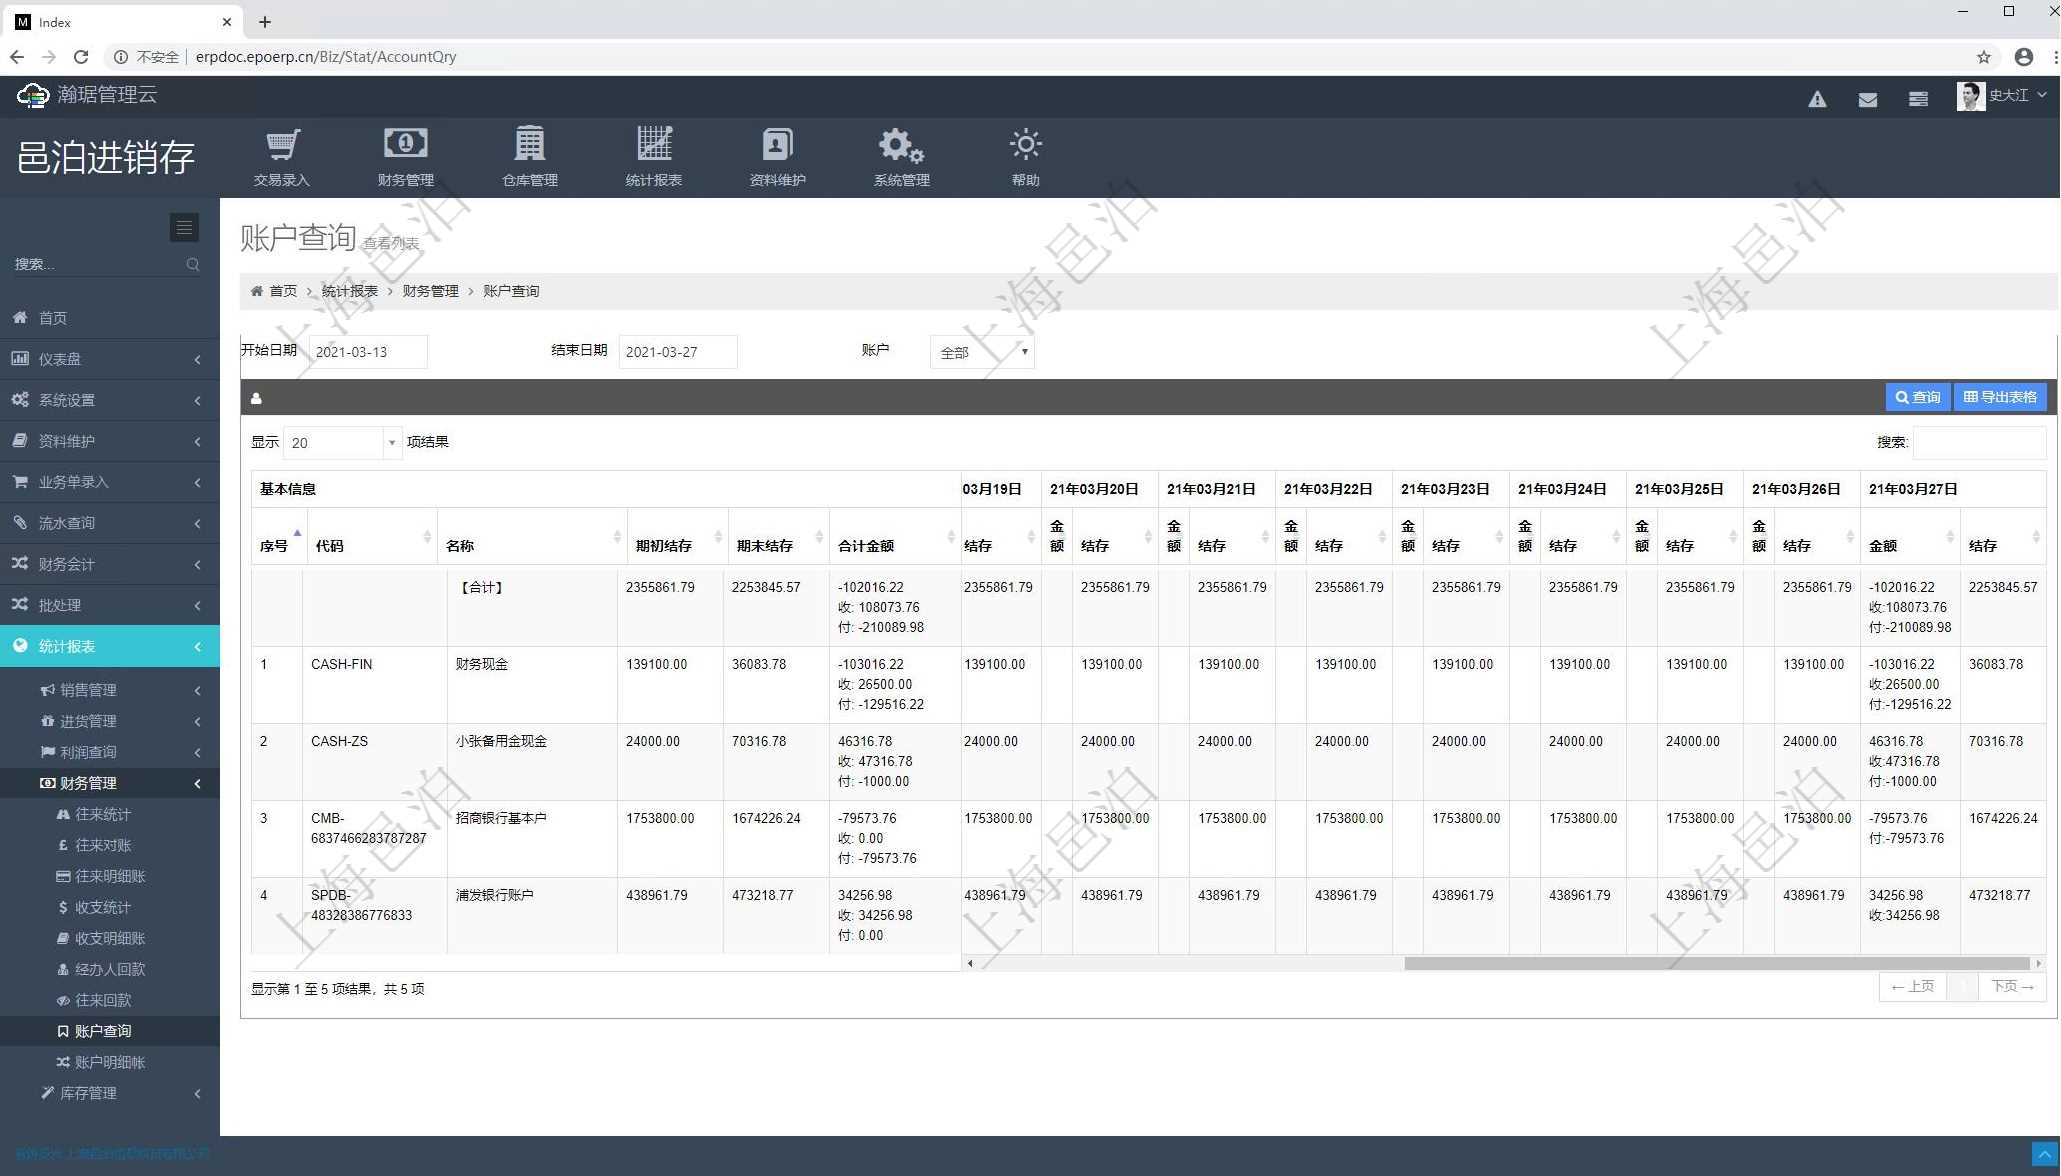Click the 导出表格 export button
Screen dimensions: 2061x1176
coord(1999,397)
